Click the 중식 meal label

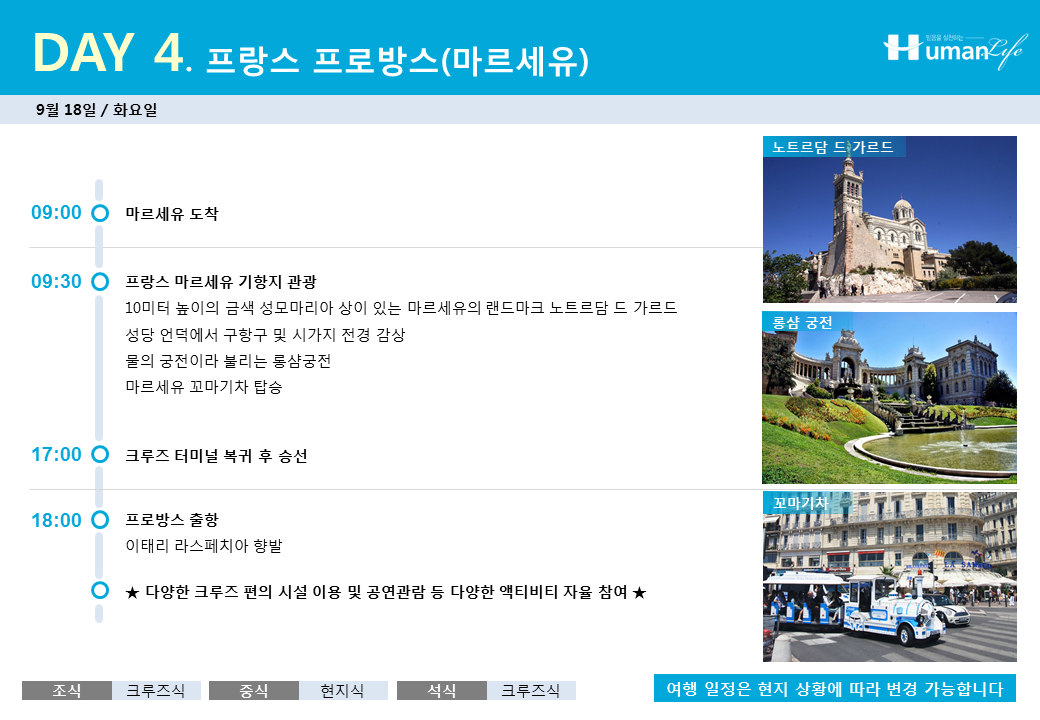tap(254, 690)
